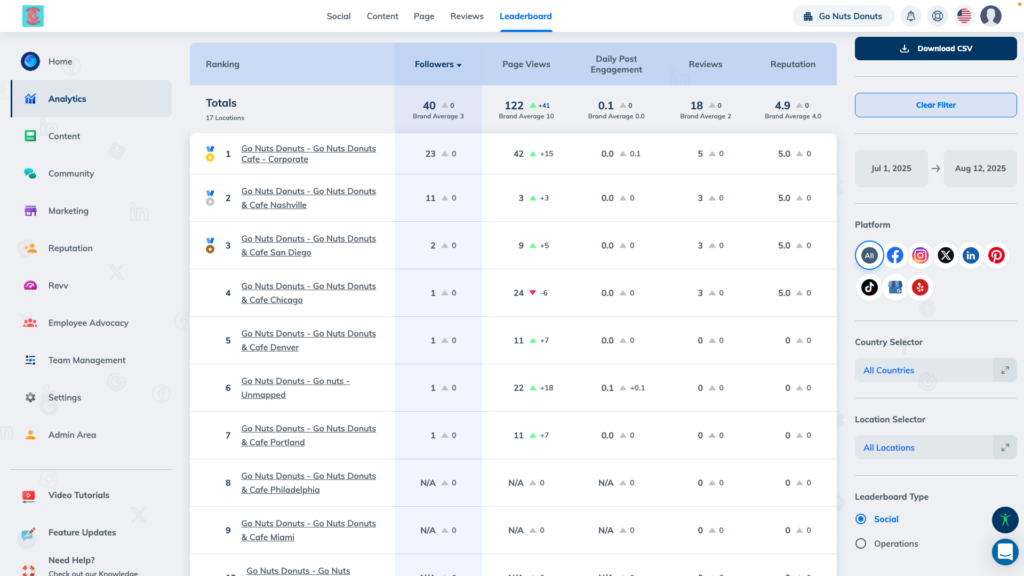Click gold medal icon for rank 1
The width and height of the screenshot is (1024, 576).
[210, 154]
